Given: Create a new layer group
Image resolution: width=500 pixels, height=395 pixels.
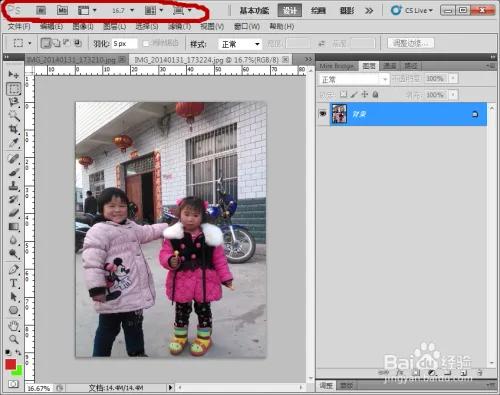Looking at the screenshot, I should click(x=448, y=372).
